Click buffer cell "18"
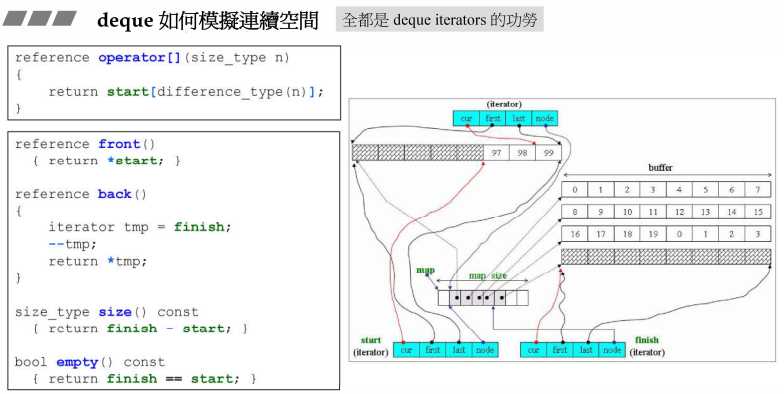 [627, 234]
